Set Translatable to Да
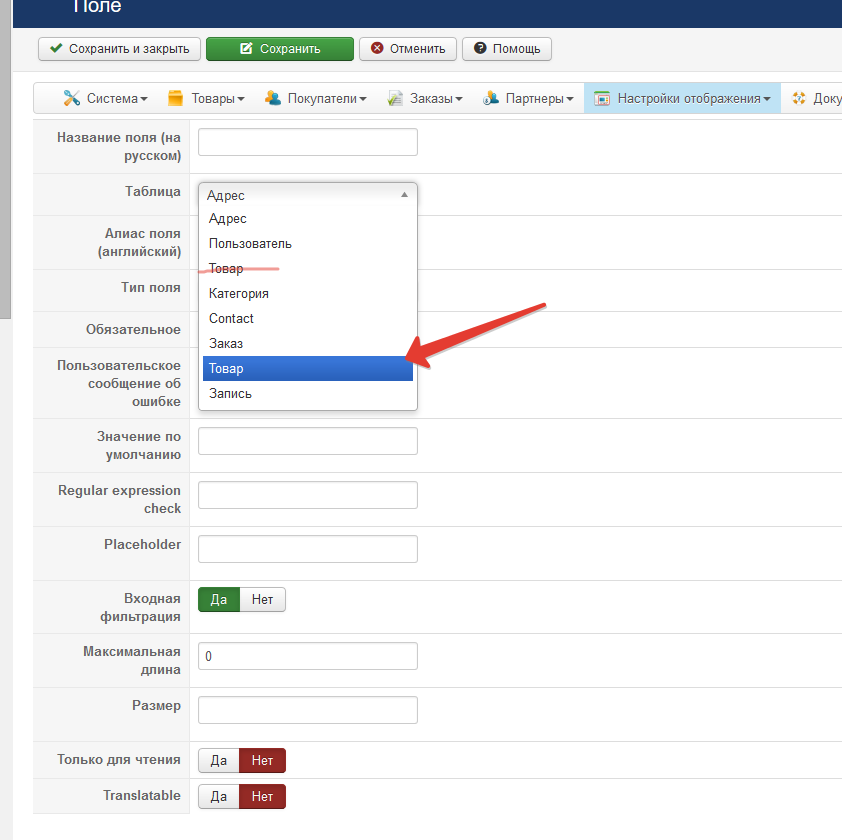 [x=219, y=796]
